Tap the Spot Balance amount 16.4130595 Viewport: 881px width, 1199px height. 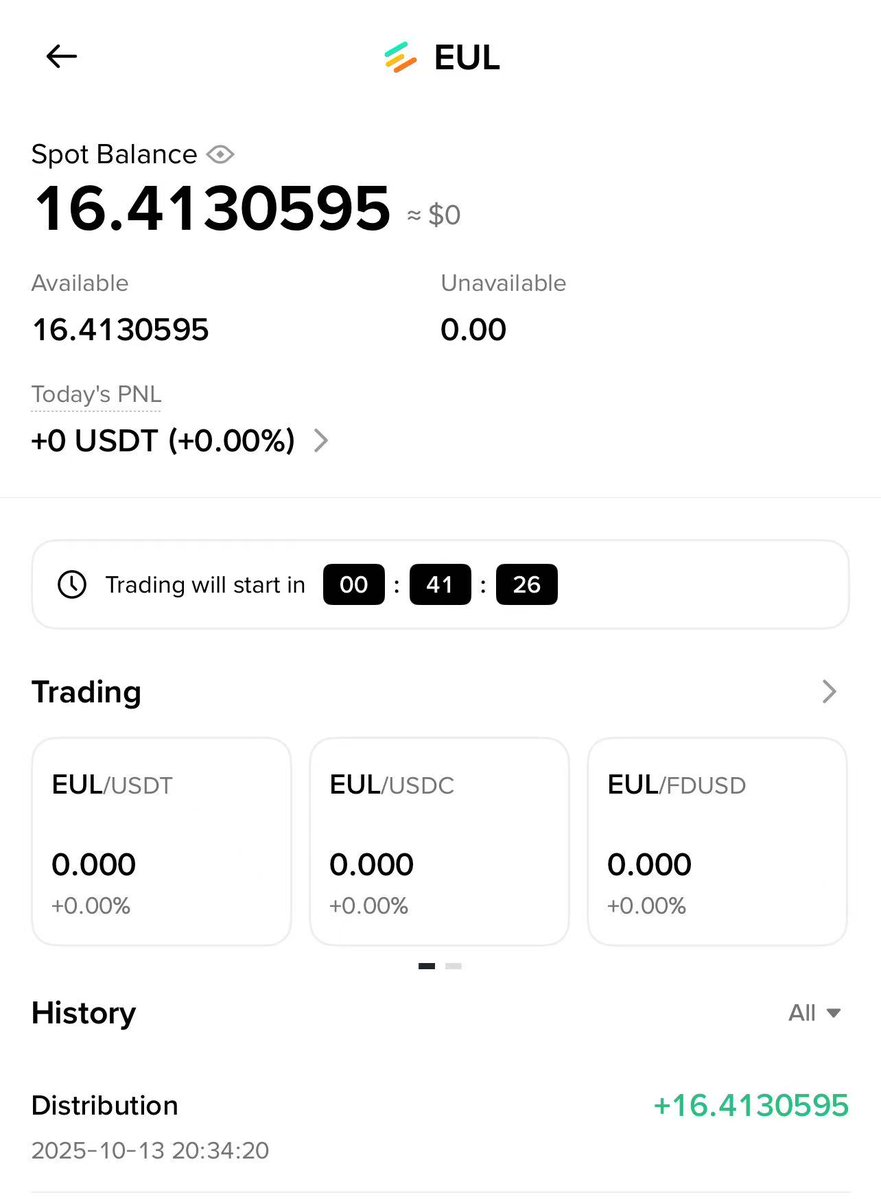[212, 209]
